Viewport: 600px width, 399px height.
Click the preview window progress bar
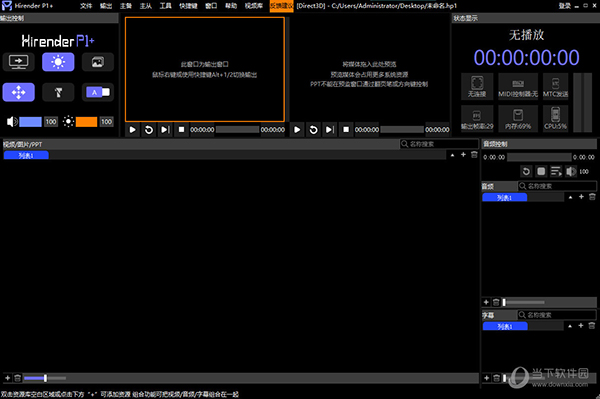(402, 130)
